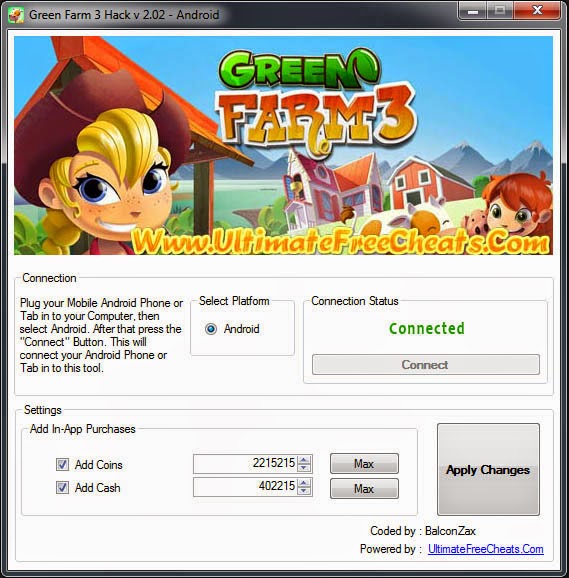Screen dimensions: 569x578
Task: Increase cash value with up arrow
Action: [304, 483]
